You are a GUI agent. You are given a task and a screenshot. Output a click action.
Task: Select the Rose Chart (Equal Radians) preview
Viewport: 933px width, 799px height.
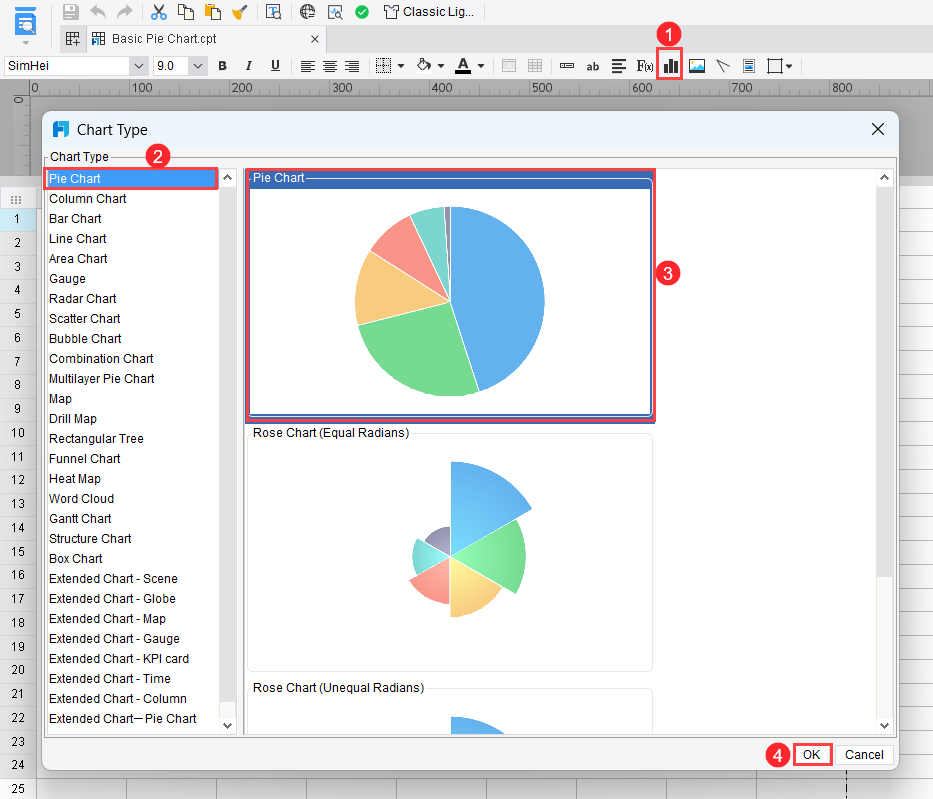click(450, 550)
